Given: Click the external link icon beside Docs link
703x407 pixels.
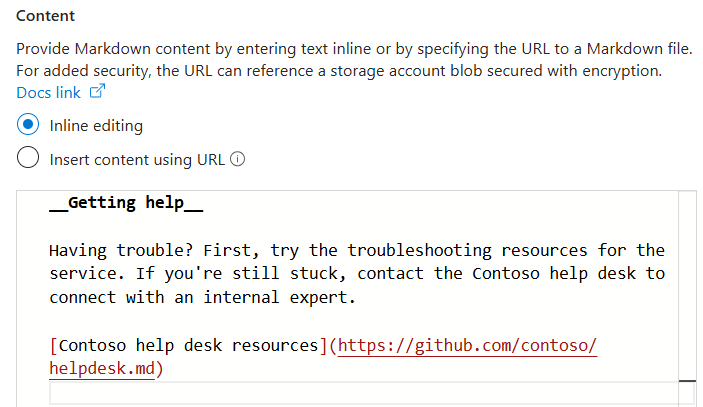Looking at the screenshot, I should click(x=98, y=92).
